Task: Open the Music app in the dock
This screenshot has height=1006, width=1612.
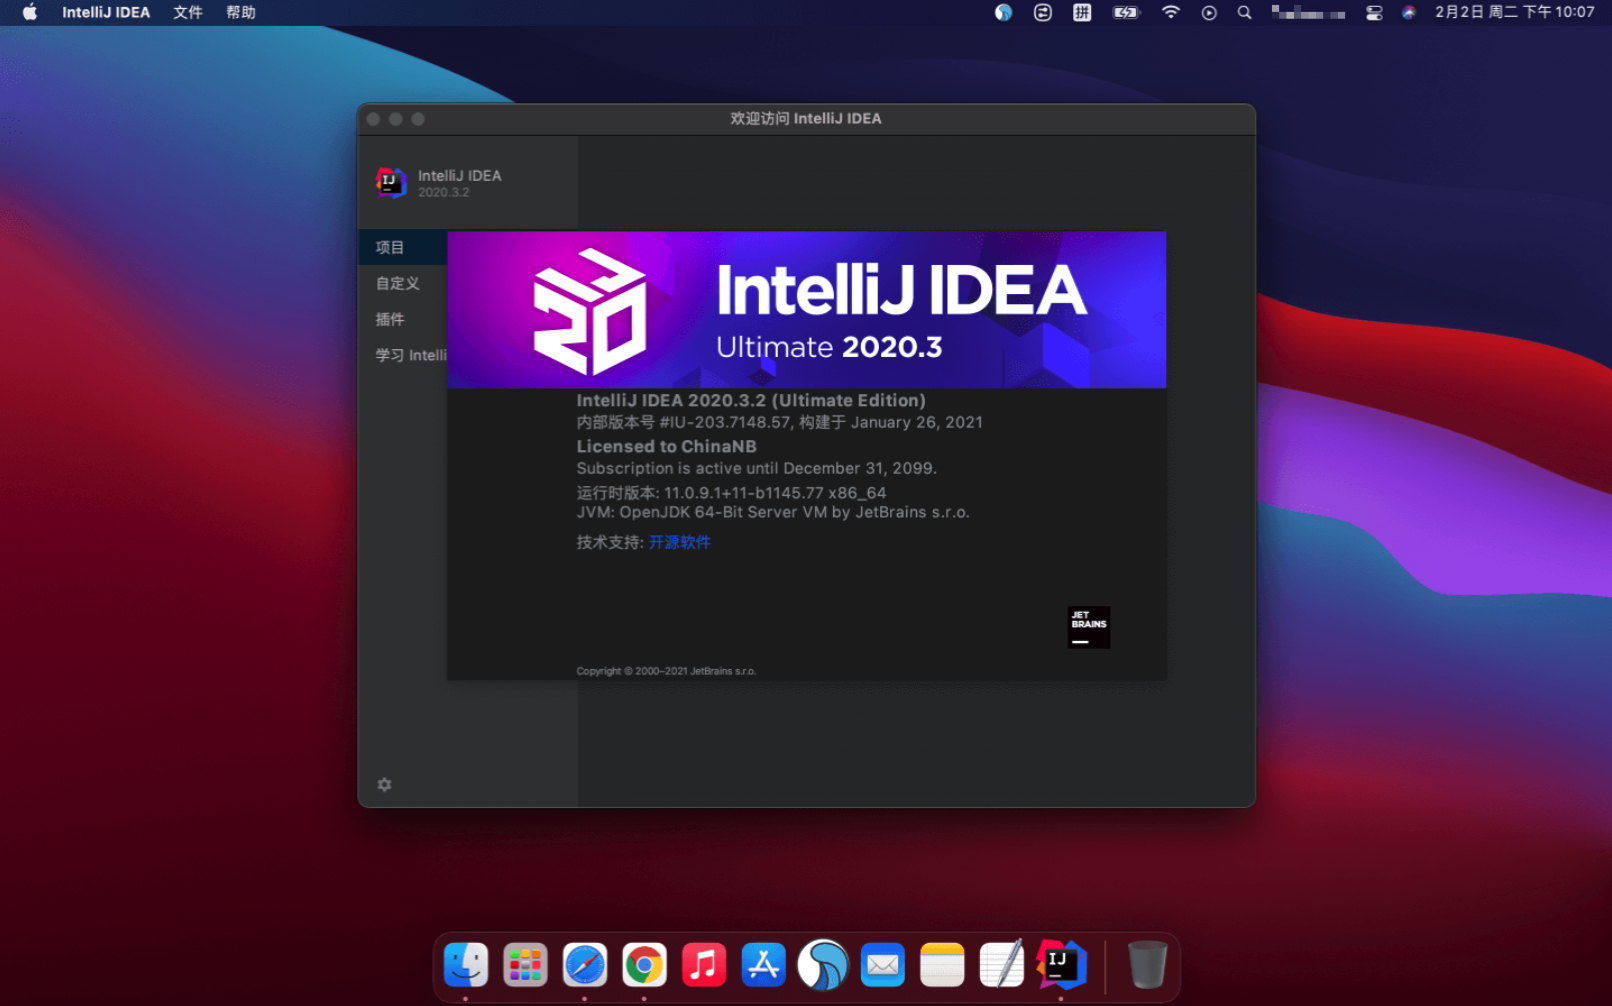Action: coord(704,965)
